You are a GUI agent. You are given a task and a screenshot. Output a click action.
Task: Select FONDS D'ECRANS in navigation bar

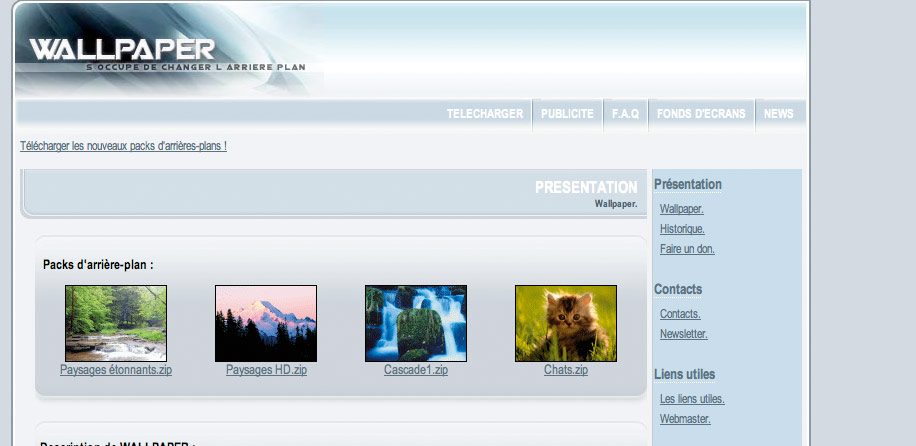701,114
